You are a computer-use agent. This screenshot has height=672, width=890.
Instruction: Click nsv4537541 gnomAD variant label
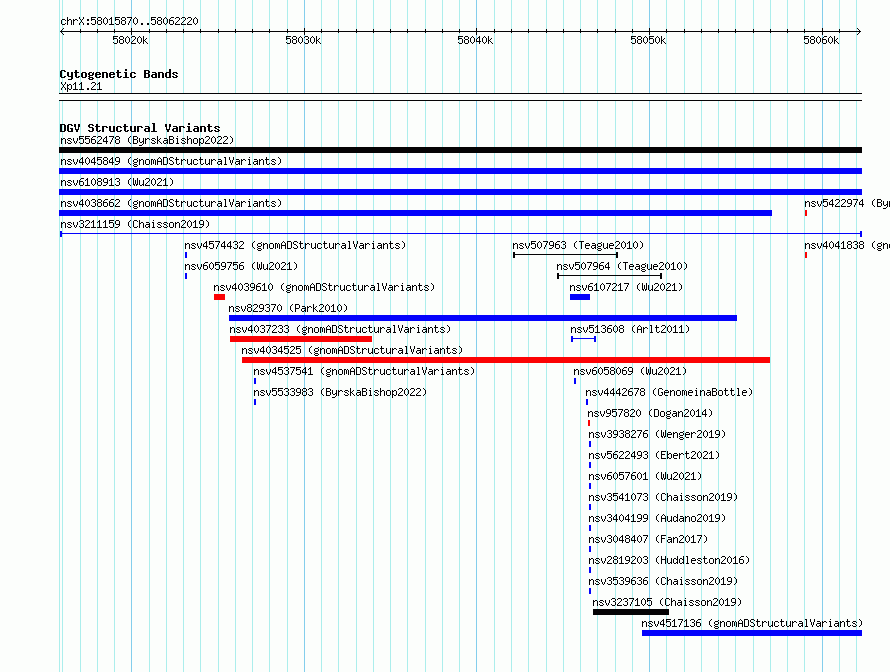pyautogui.click(x=364, y=371)
